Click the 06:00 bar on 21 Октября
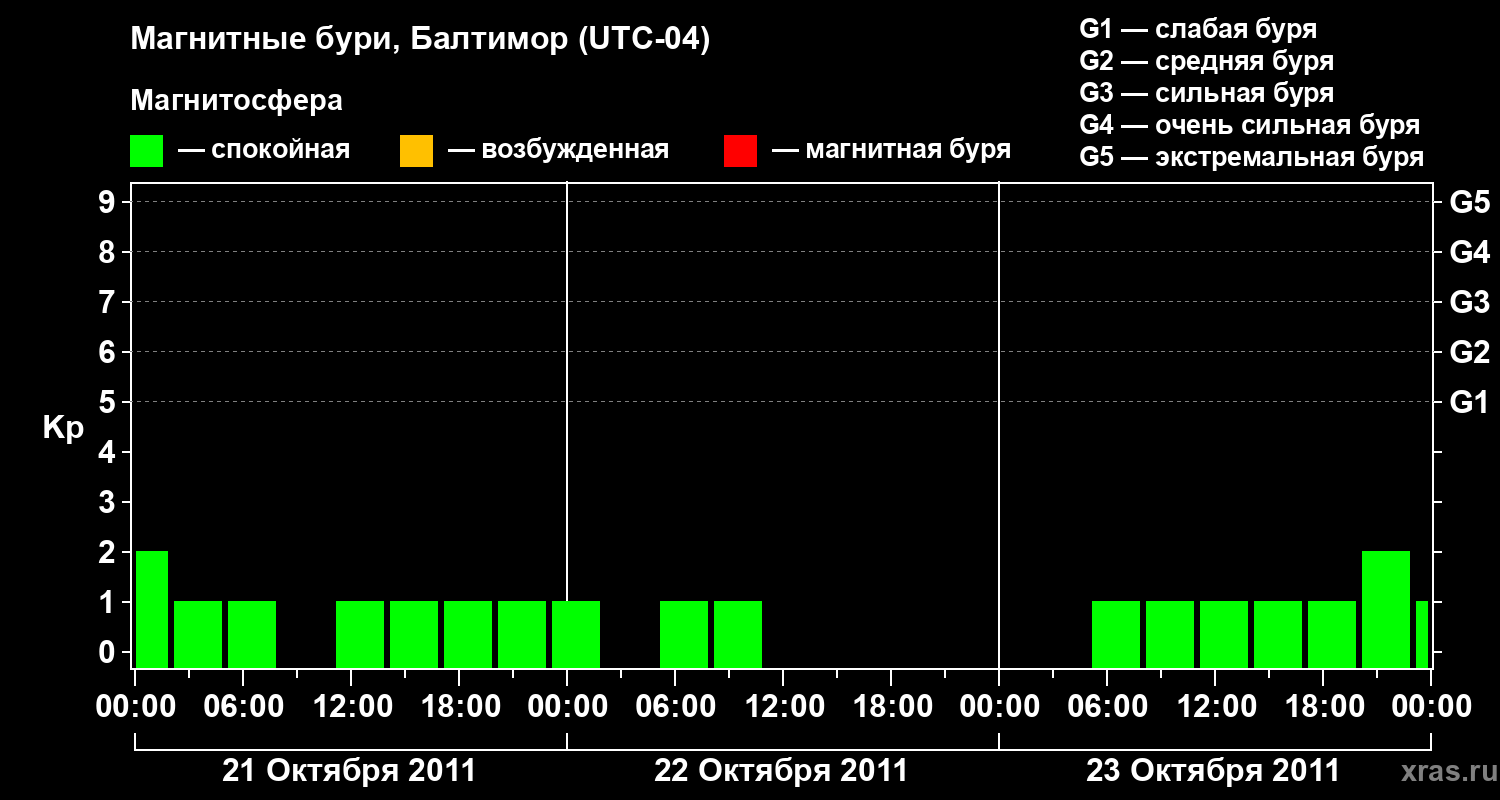 pyautogui.click(x=252, y=634)
